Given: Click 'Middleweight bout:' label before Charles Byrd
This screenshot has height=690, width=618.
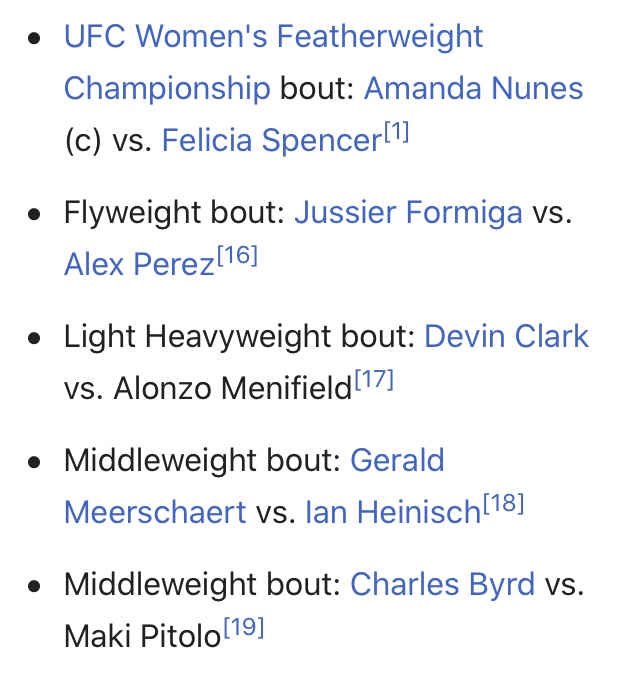Looking at the screenshot, I should [202, 584].
